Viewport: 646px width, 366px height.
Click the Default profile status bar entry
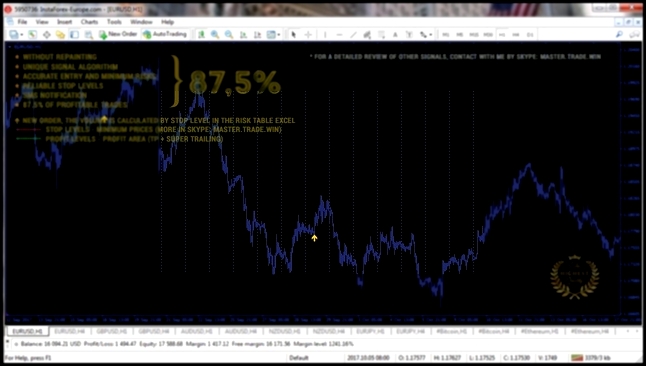pos(299,358)
